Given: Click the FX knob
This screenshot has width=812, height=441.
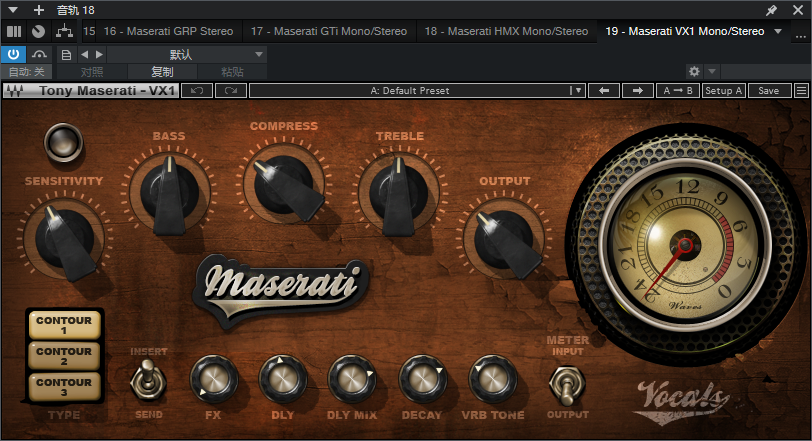Looking at the screenshot, I should tap(214, 379).
